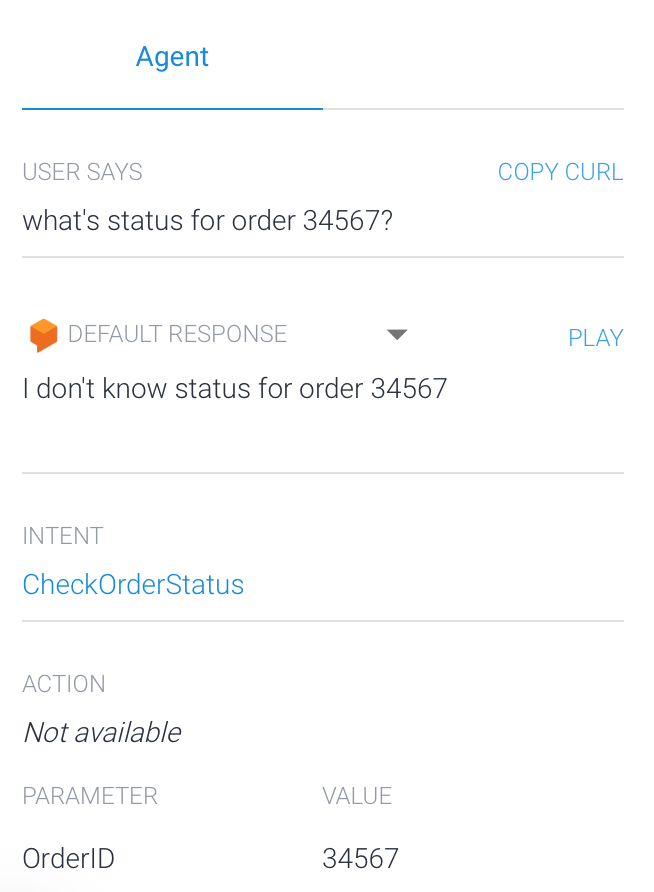The image size is (654, 892).
Task: Switch to the Agent tab
Action: point(172,57)
